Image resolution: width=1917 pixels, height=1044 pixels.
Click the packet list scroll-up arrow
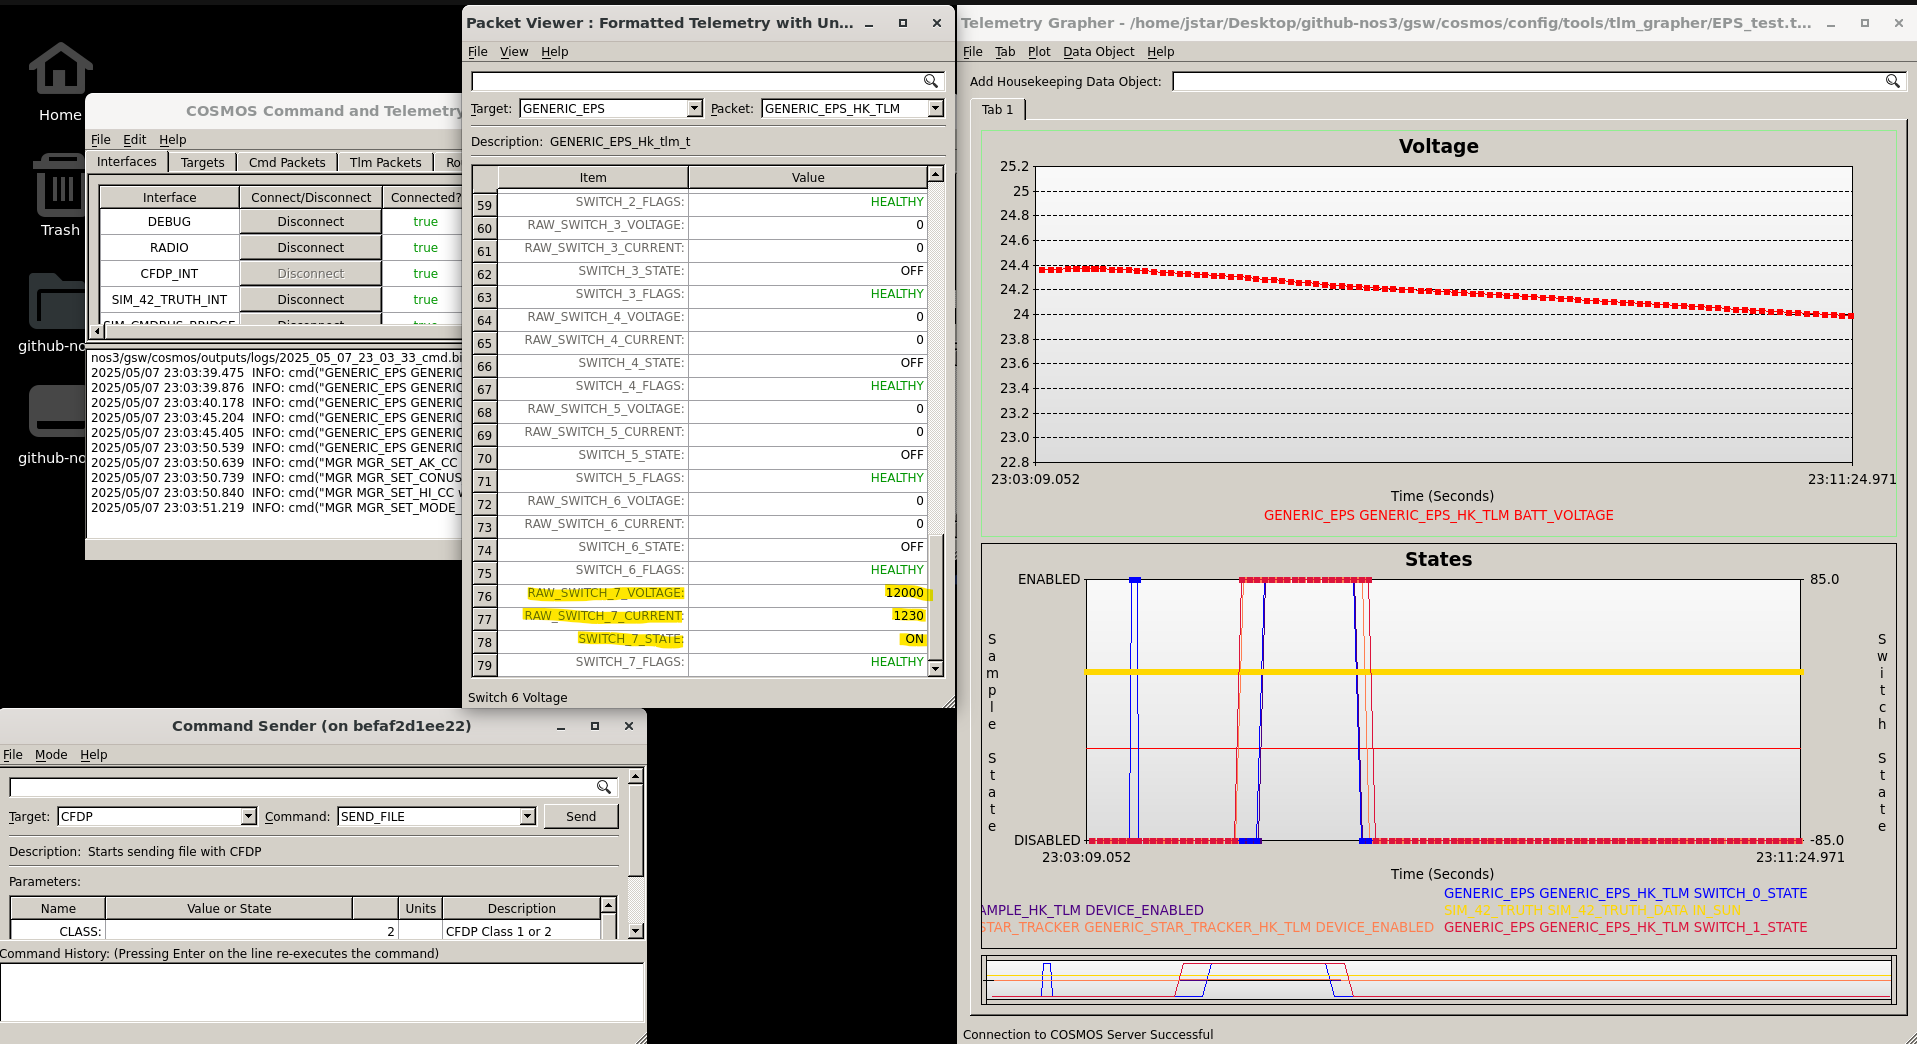point(935,175)
